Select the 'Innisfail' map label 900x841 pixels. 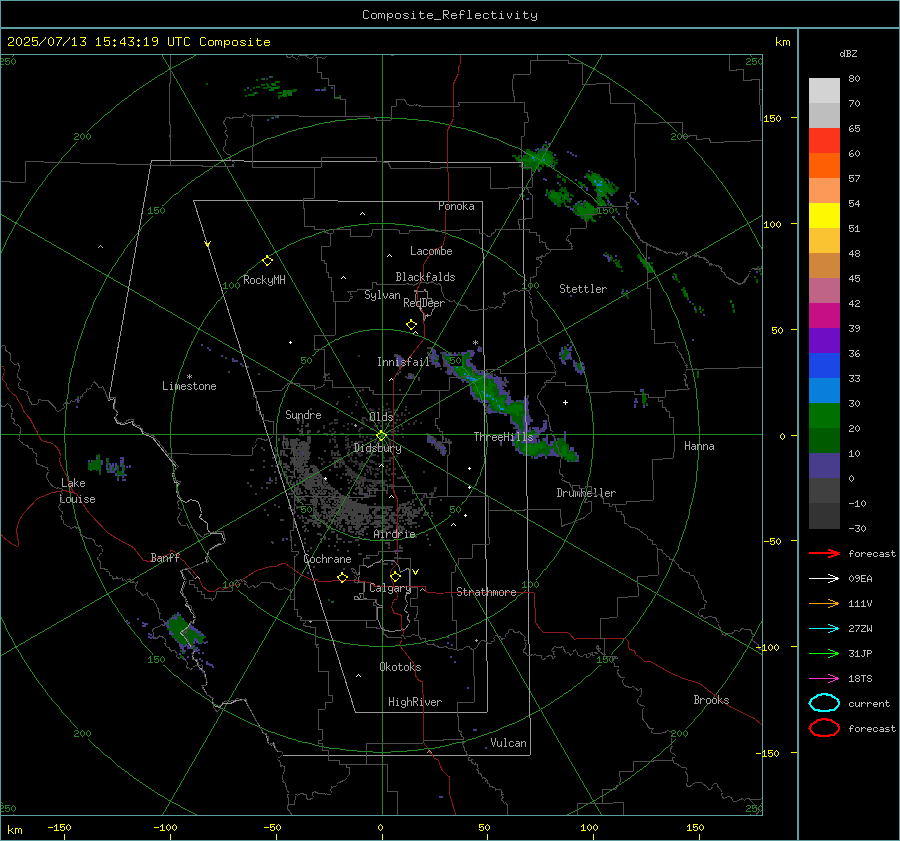[403, 362]
